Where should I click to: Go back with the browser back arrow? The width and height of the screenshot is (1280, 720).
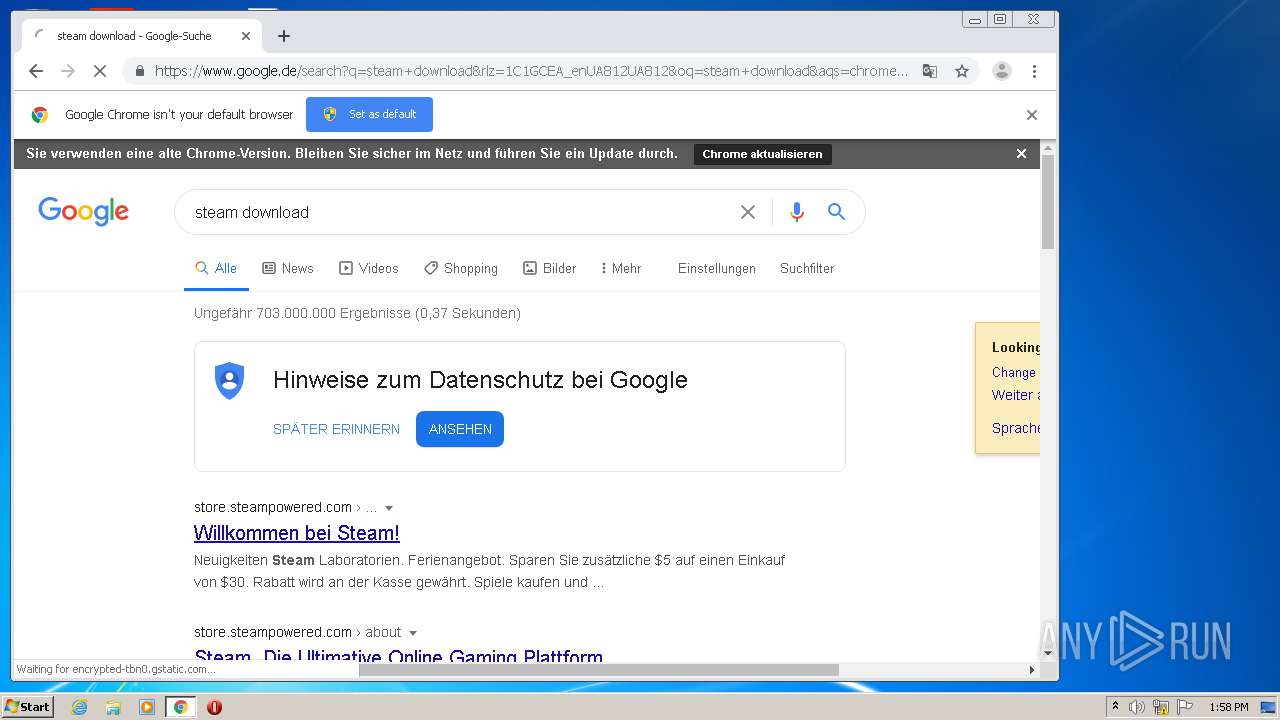(x=36, y=71)
